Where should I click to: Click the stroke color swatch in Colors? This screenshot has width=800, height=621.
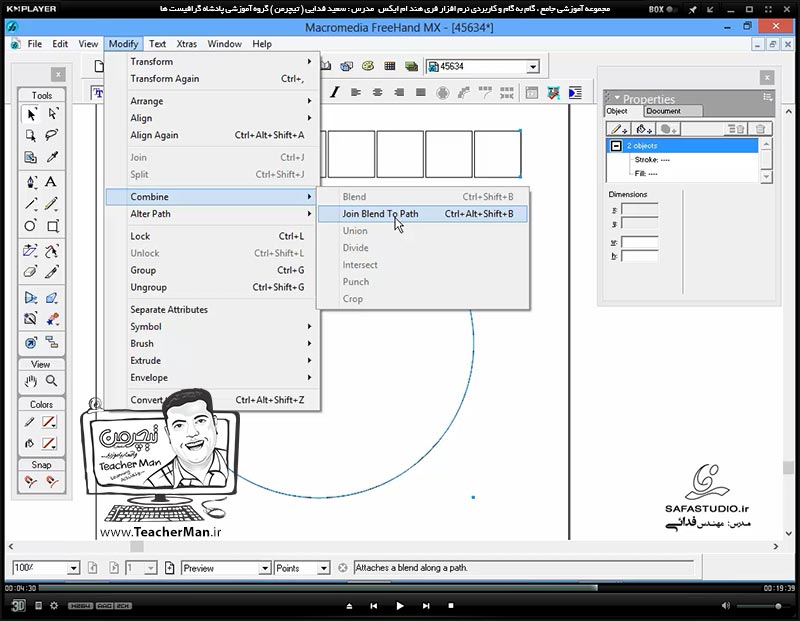pyautogui.click(x=49, y=422)
